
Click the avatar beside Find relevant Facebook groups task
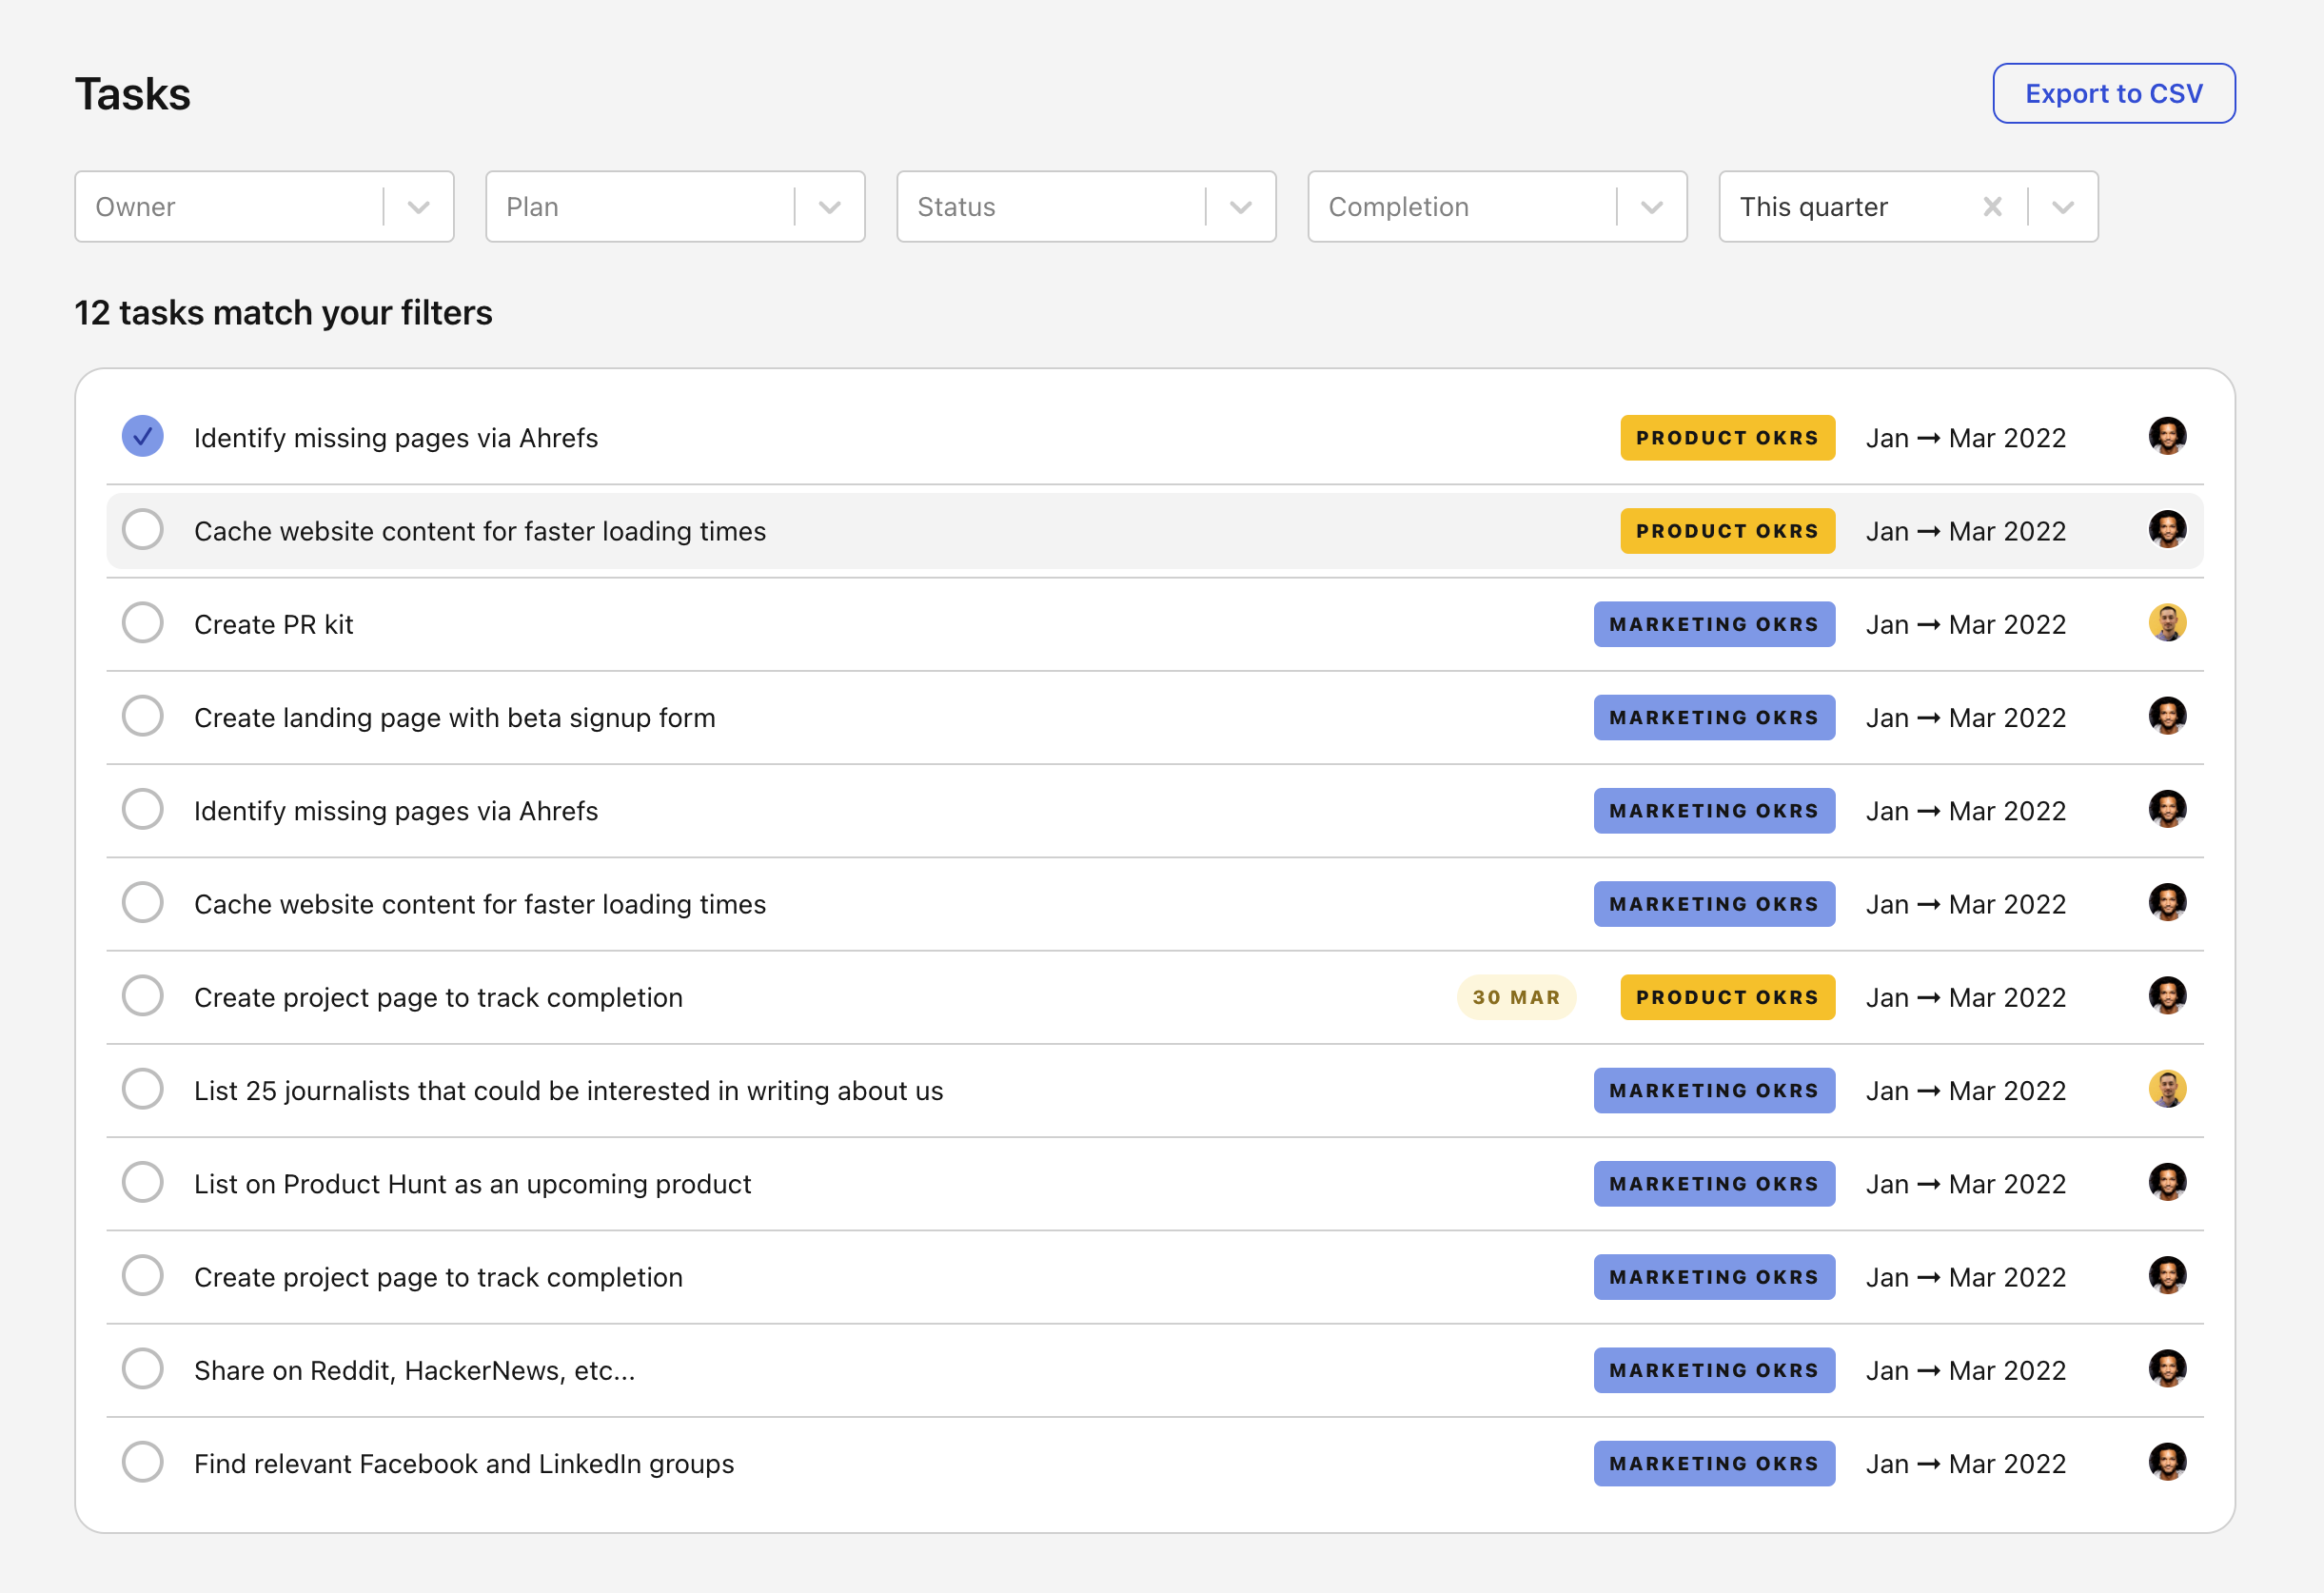point(2167,1463)
